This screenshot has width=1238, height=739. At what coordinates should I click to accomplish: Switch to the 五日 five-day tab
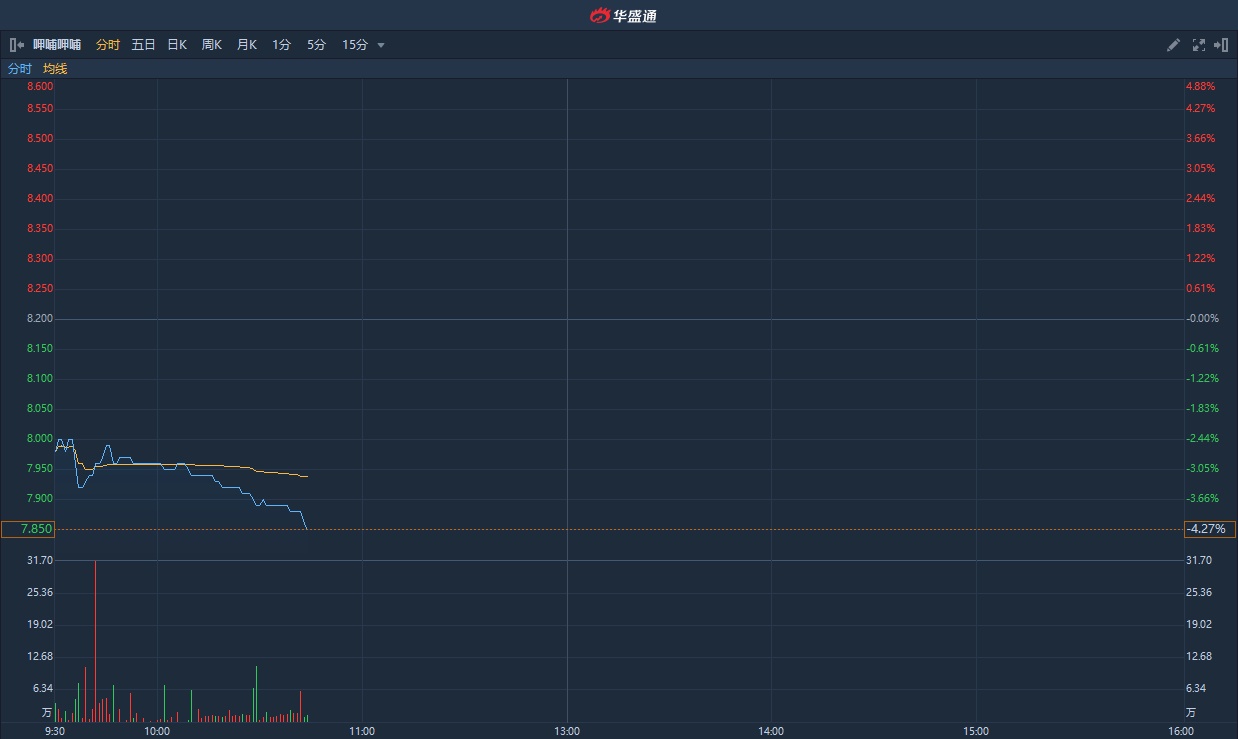click(x=143, y=45)
